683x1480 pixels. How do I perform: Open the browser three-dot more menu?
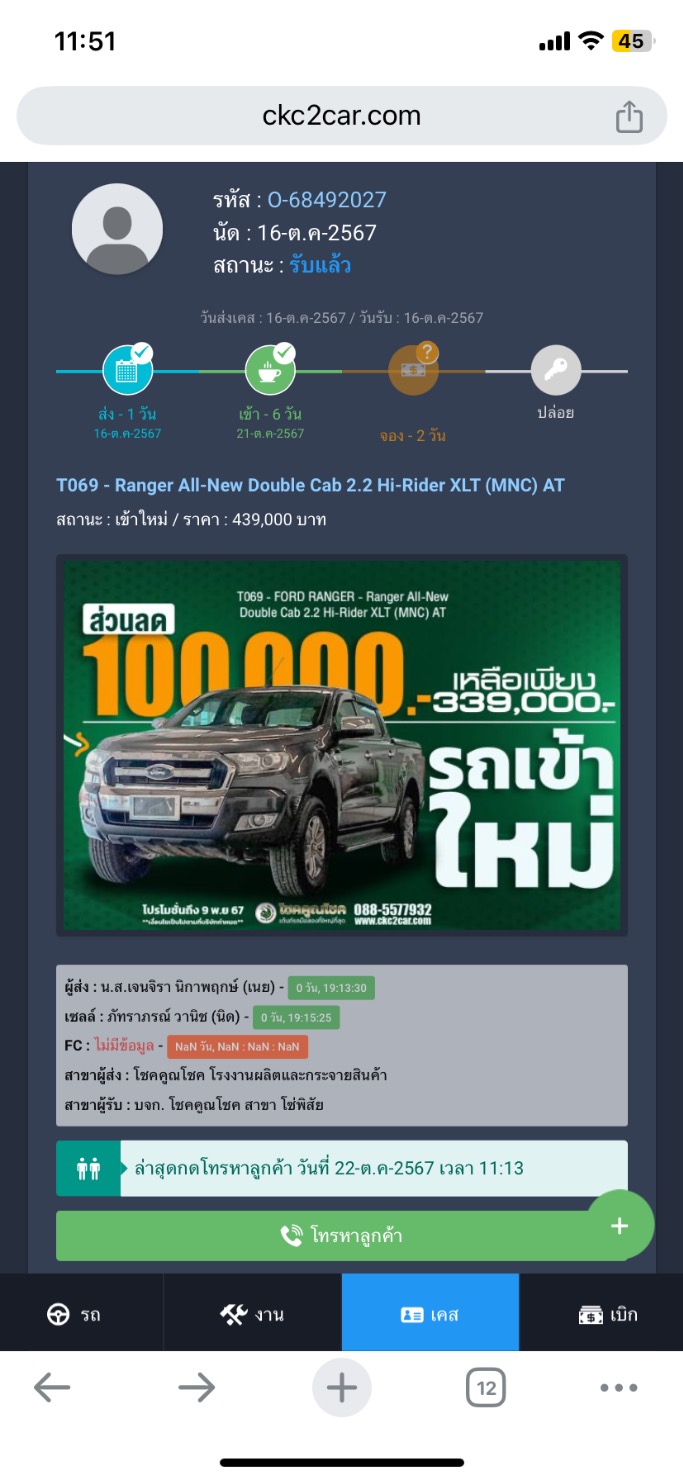click(x=619, y=1388)
